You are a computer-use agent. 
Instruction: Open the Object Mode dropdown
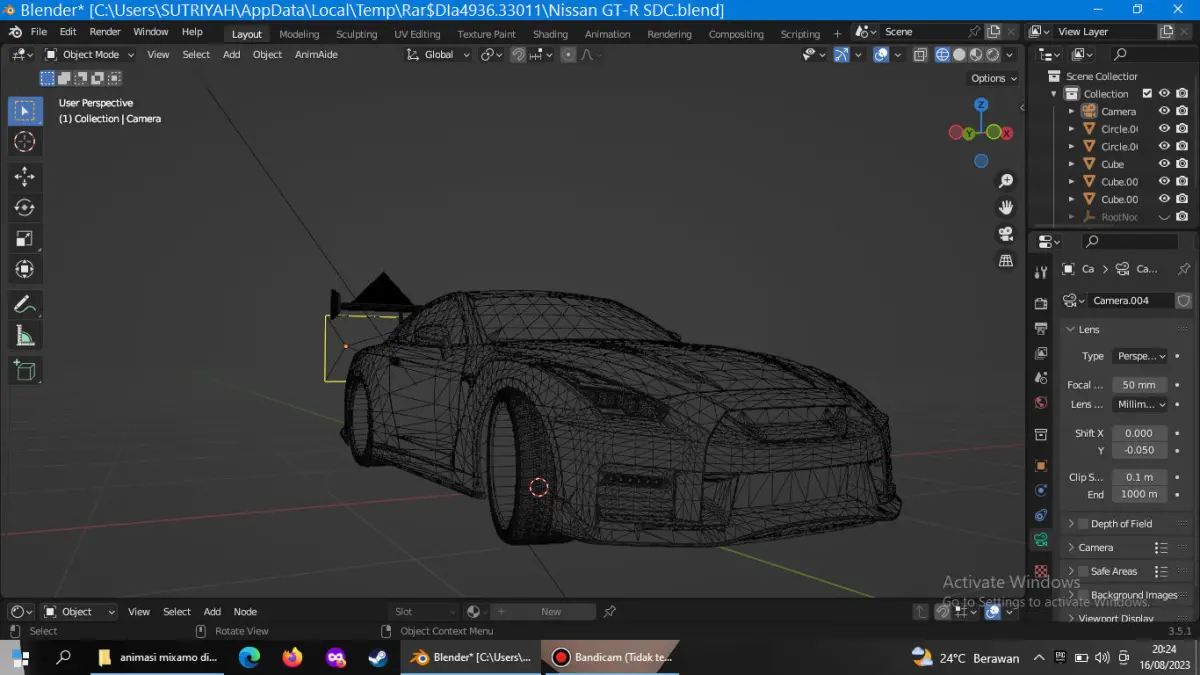[89, 55]
